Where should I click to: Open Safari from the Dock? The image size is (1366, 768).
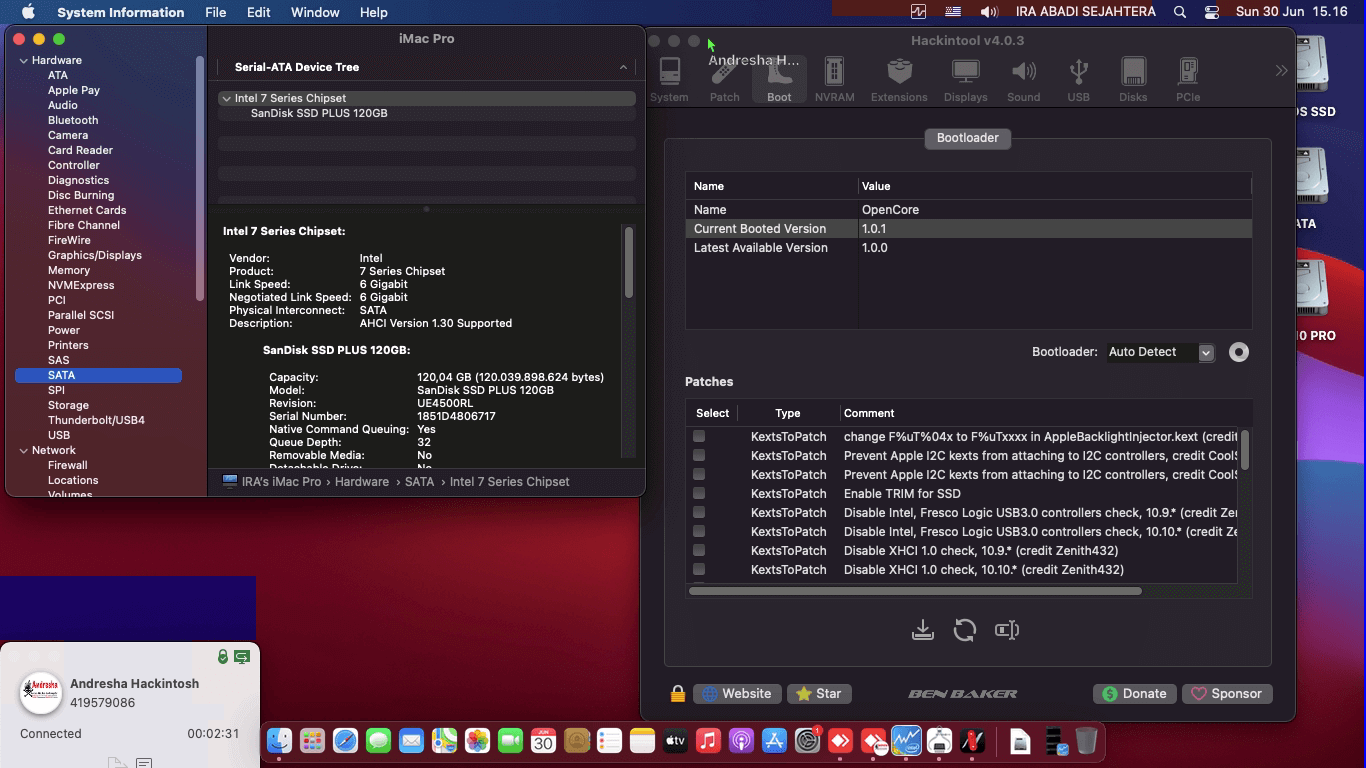(345, 741)
